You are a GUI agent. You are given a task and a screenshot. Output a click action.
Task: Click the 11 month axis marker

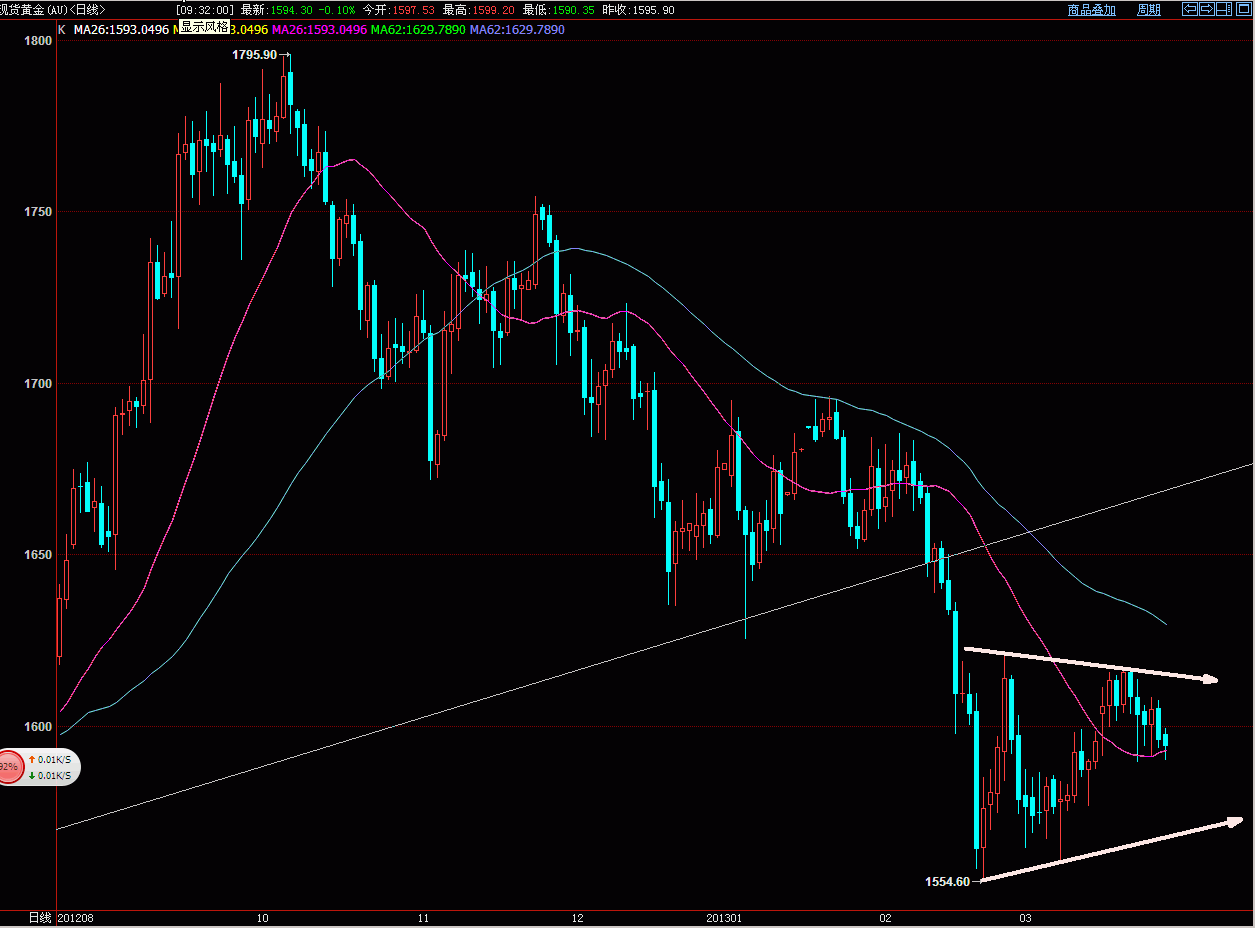coord(423,917)
